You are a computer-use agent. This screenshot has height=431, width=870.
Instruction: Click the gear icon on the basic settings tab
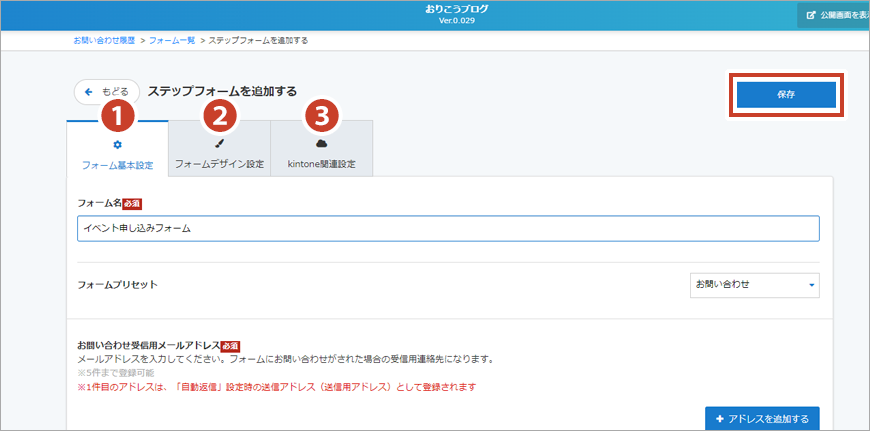[x=117, y=144]
